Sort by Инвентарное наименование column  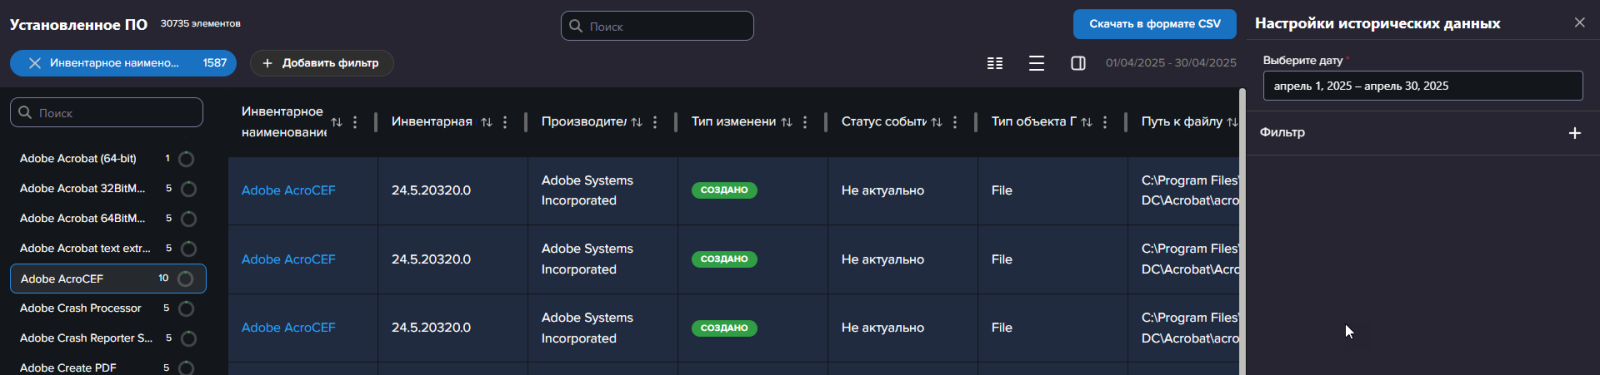click(x=337, y=122)
